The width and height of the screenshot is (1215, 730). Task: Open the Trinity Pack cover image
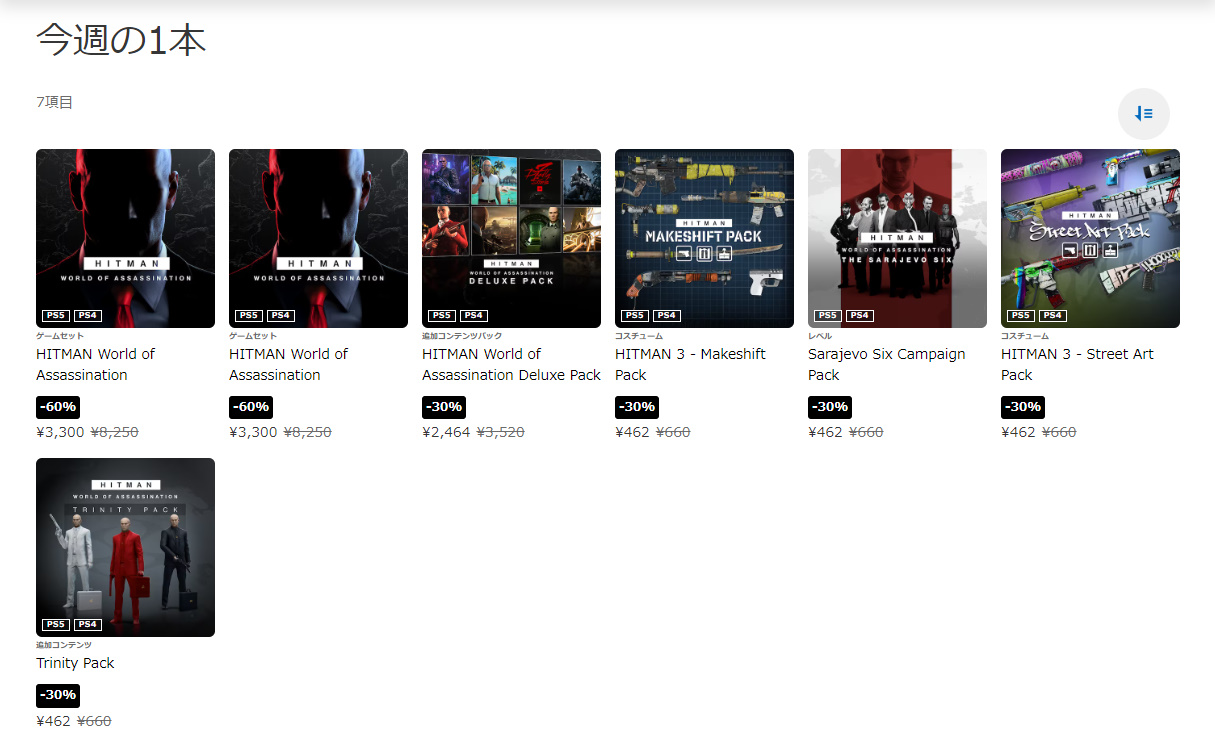[125, 547]
